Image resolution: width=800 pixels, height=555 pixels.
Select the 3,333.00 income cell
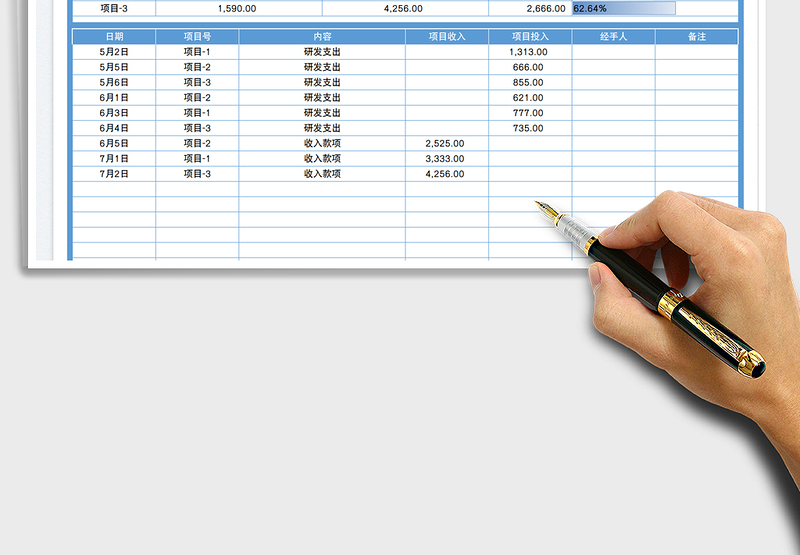(x=446, y=158)
